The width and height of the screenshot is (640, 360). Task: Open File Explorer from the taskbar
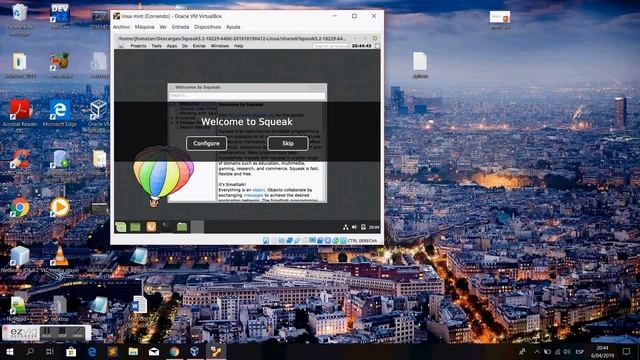click(x=133, y=351)
